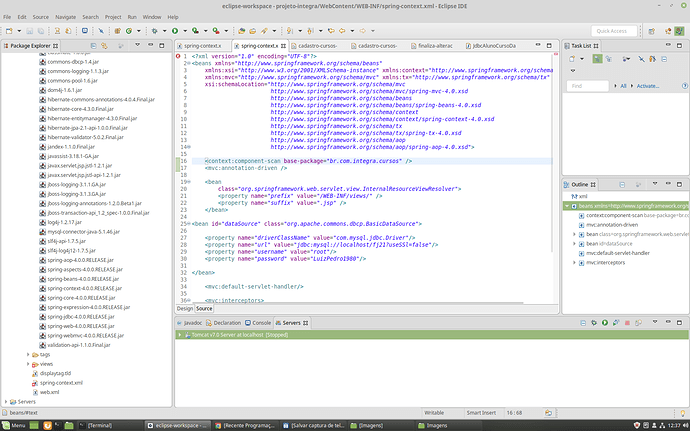The width and height of the screenshot is (690, 431).
Task: Open the Navigate menu
Action: 65,17
